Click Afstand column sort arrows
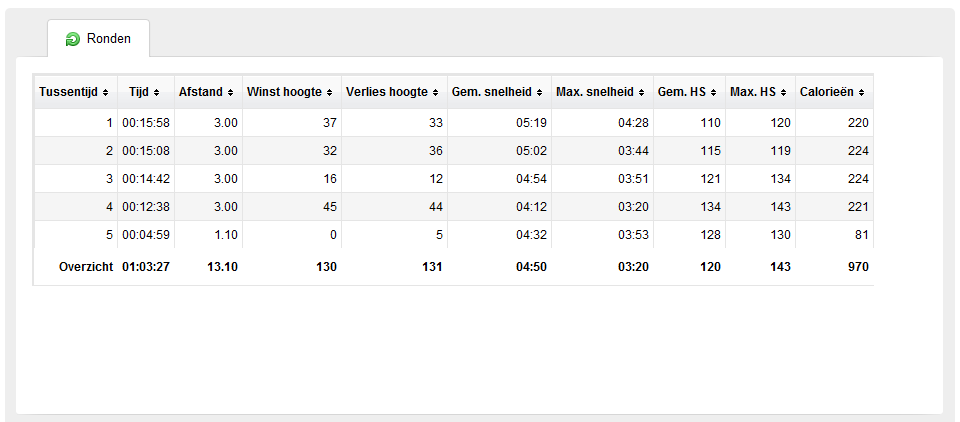This screenshot has height=422, width=960. pos(230,92)
